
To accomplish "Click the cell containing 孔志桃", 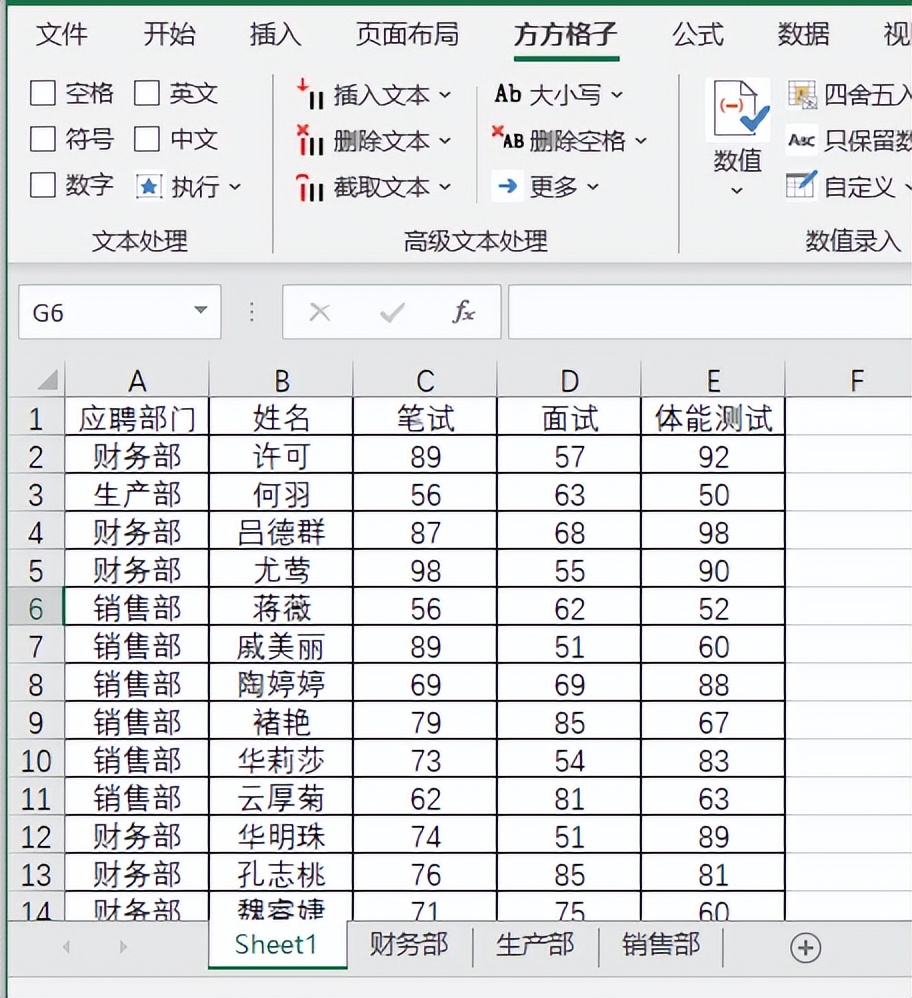I will 281,874.
